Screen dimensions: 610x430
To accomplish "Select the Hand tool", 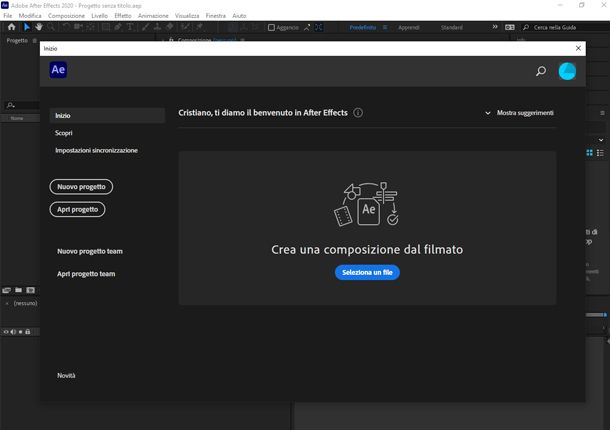I will click(39, 27).
